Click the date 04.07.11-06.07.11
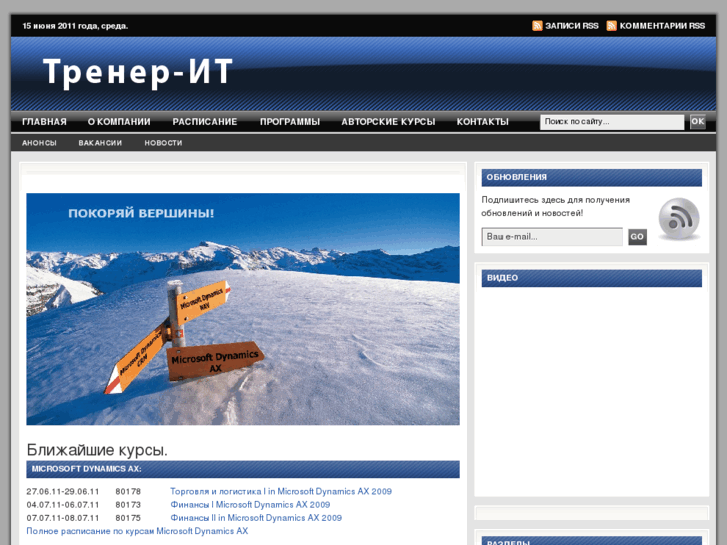The height and width of the screenshot is (545, 727). pyautogui.click(x=63, y=505)
